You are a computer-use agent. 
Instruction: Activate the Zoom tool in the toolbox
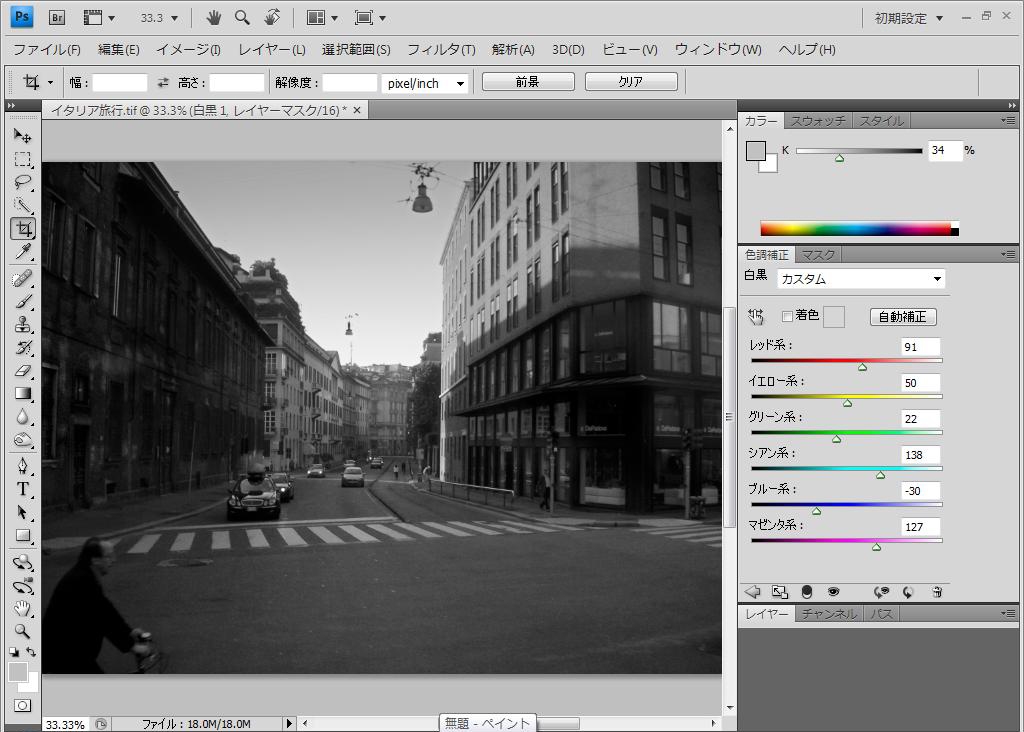[22, 631]
